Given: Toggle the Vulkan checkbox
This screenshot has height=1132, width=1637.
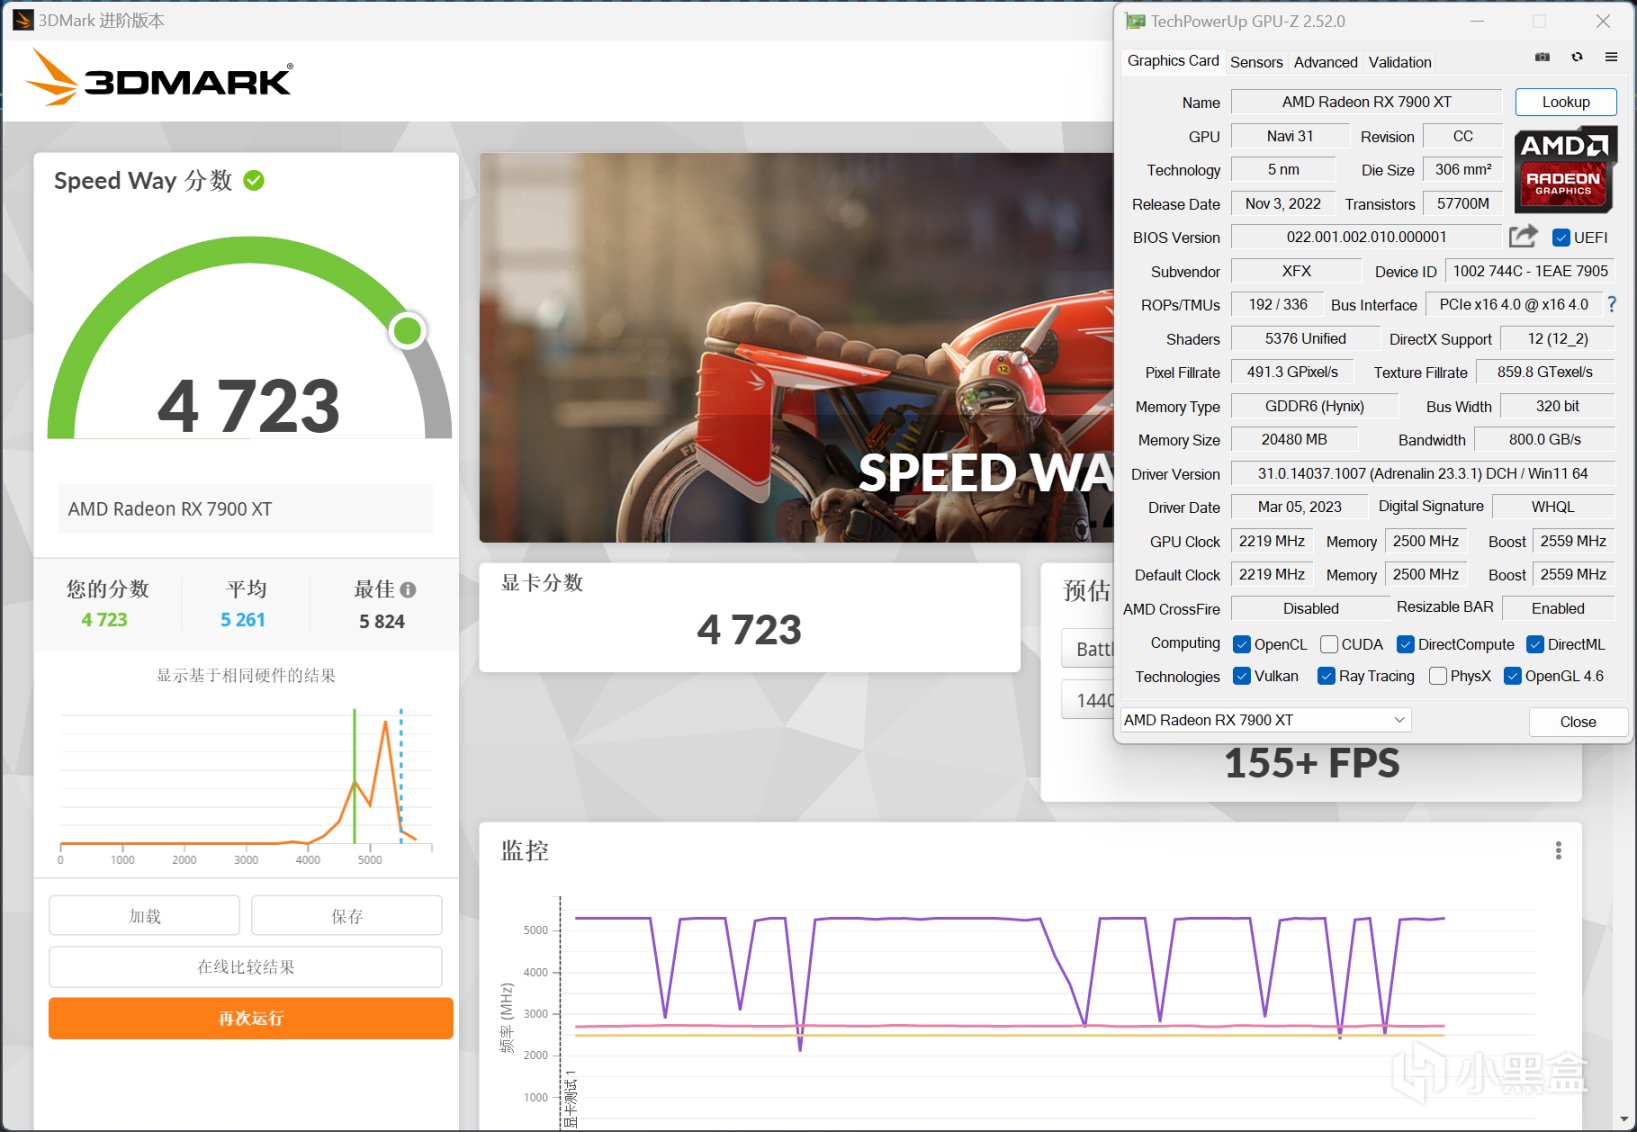Looking at the screenshot, I should [x=1242, y=676].
